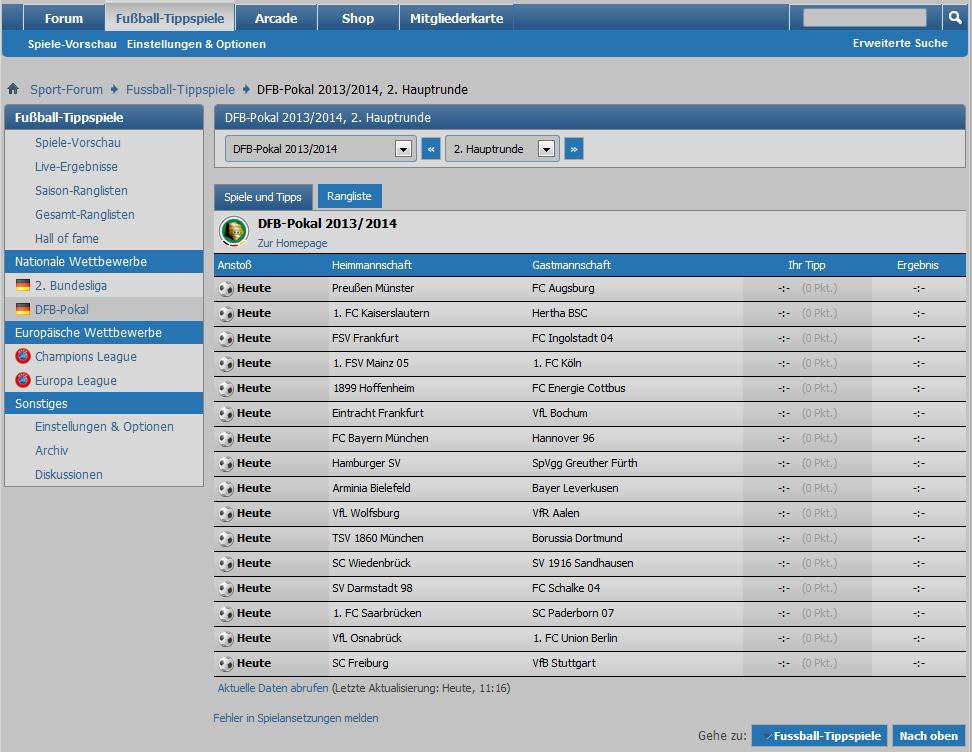Open Hall of fame in sidebar

pos(67,238)
